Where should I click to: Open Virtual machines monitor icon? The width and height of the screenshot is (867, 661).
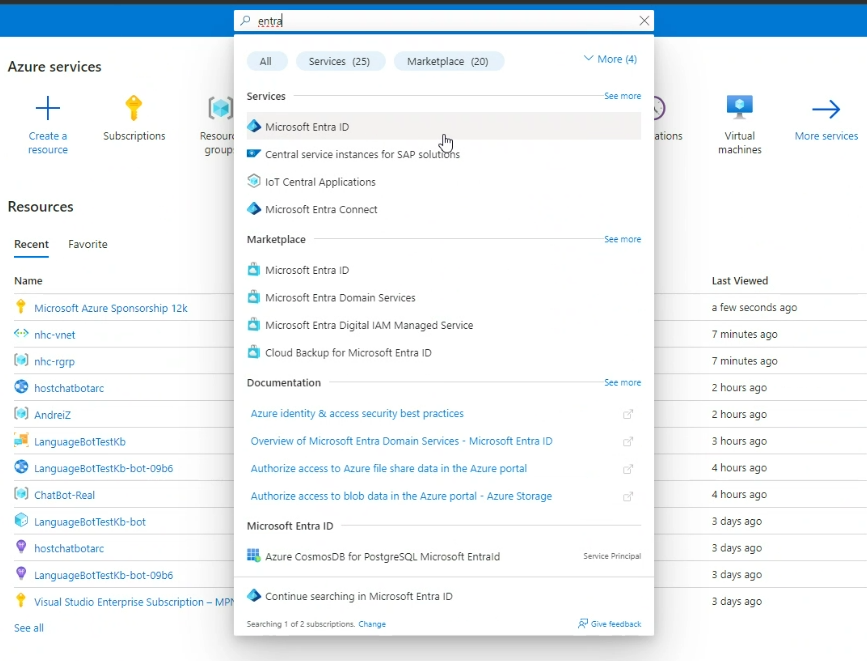tap(739, 107)
